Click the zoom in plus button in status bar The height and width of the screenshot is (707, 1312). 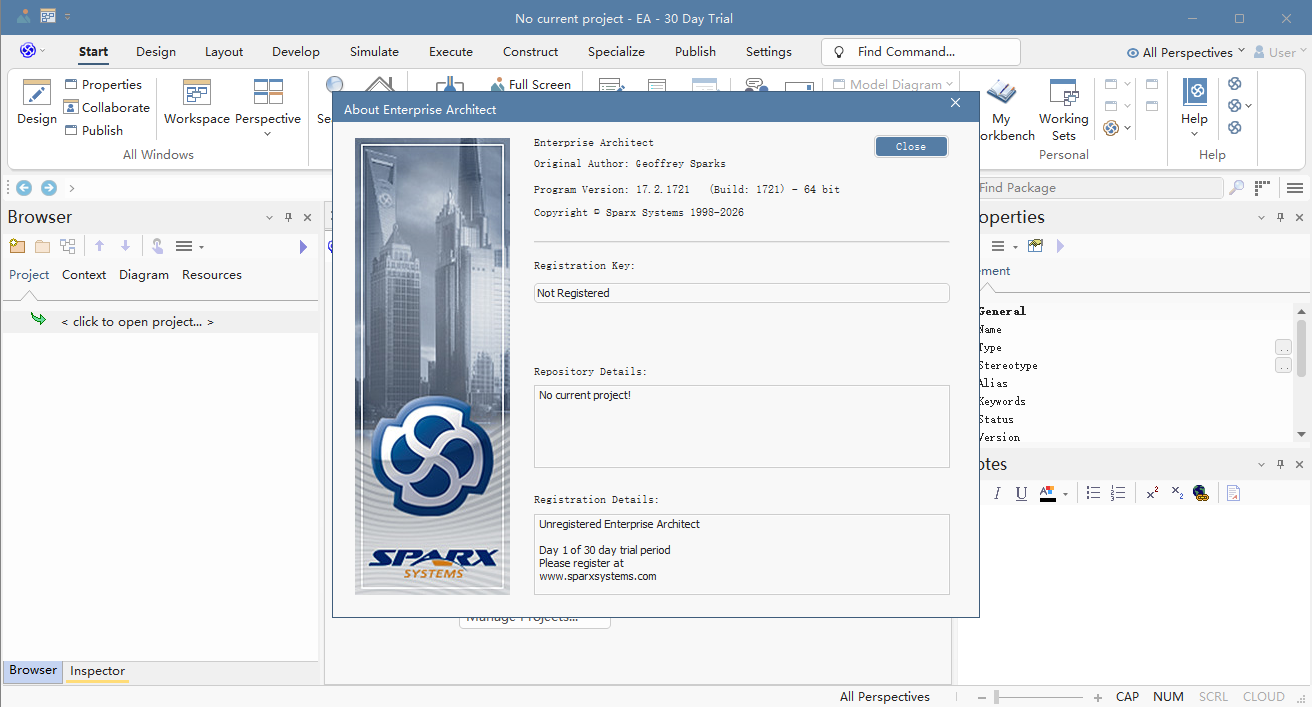(x=1097, y=697)
